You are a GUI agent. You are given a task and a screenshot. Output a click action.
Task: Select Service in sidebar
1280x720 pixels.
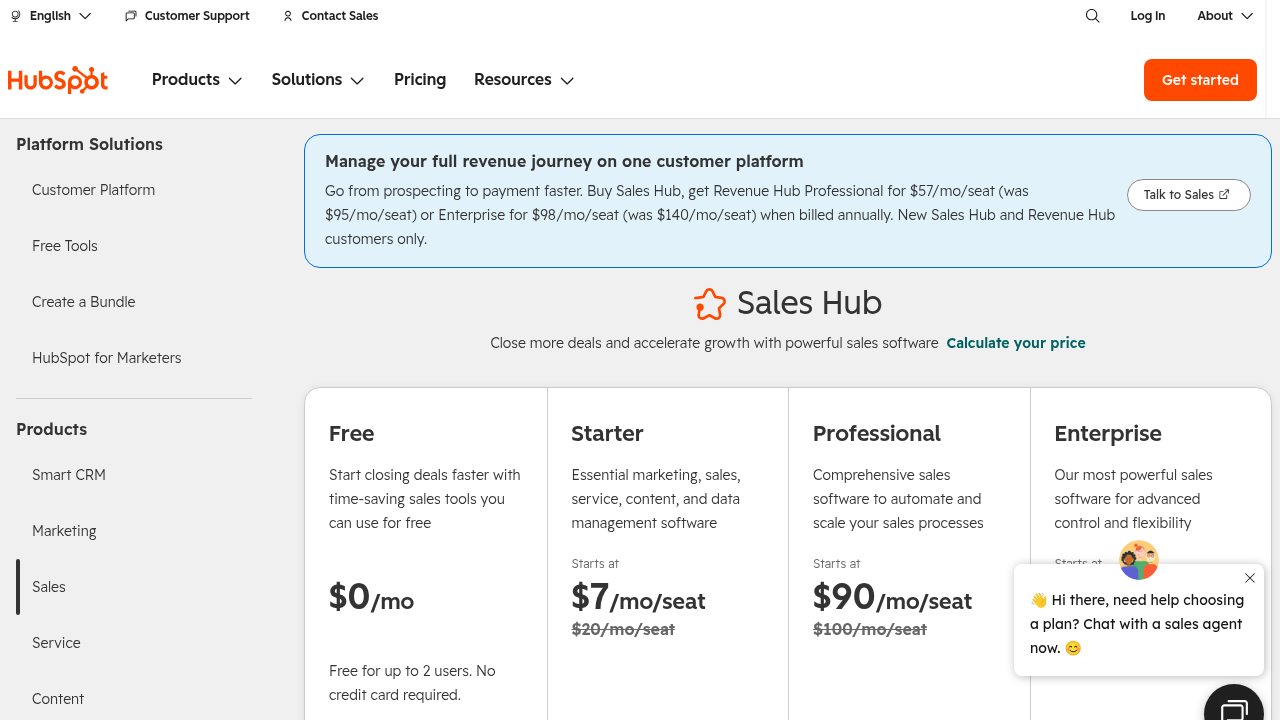coord(56,643)
